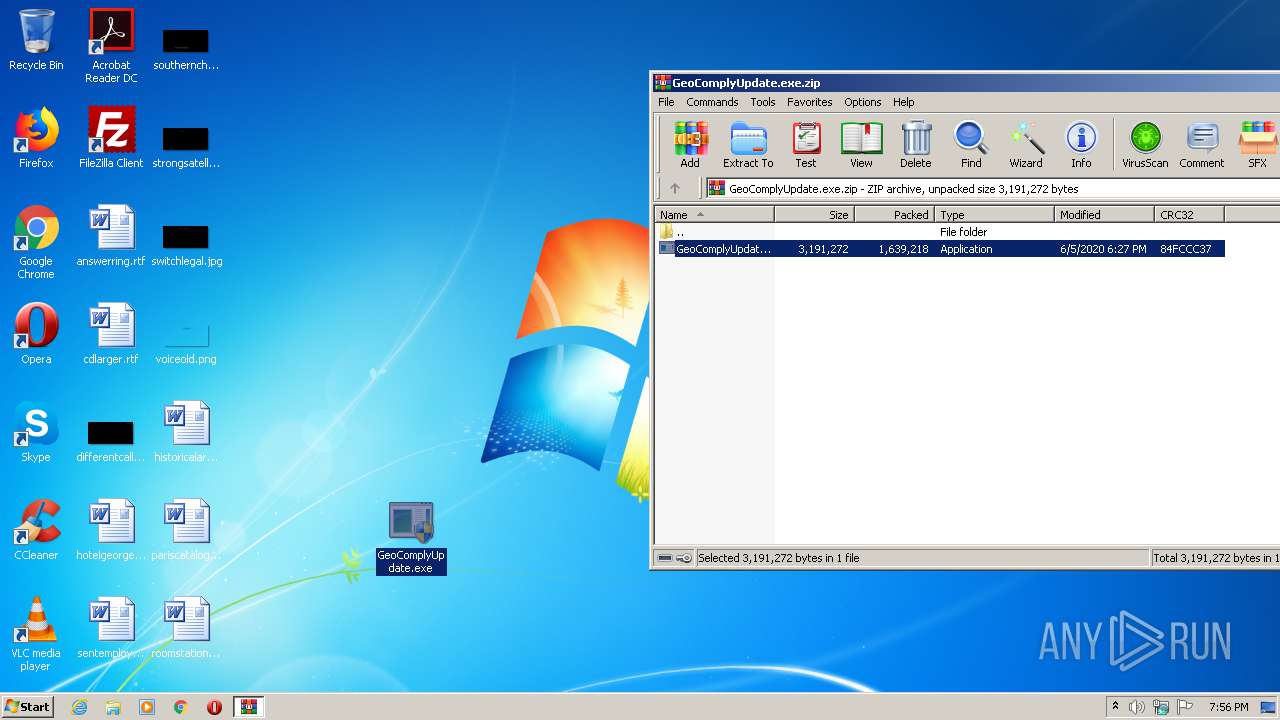Run VirusScan from the toolbar
This screenshot has width=1280, height=720.
click(1145, 145)
